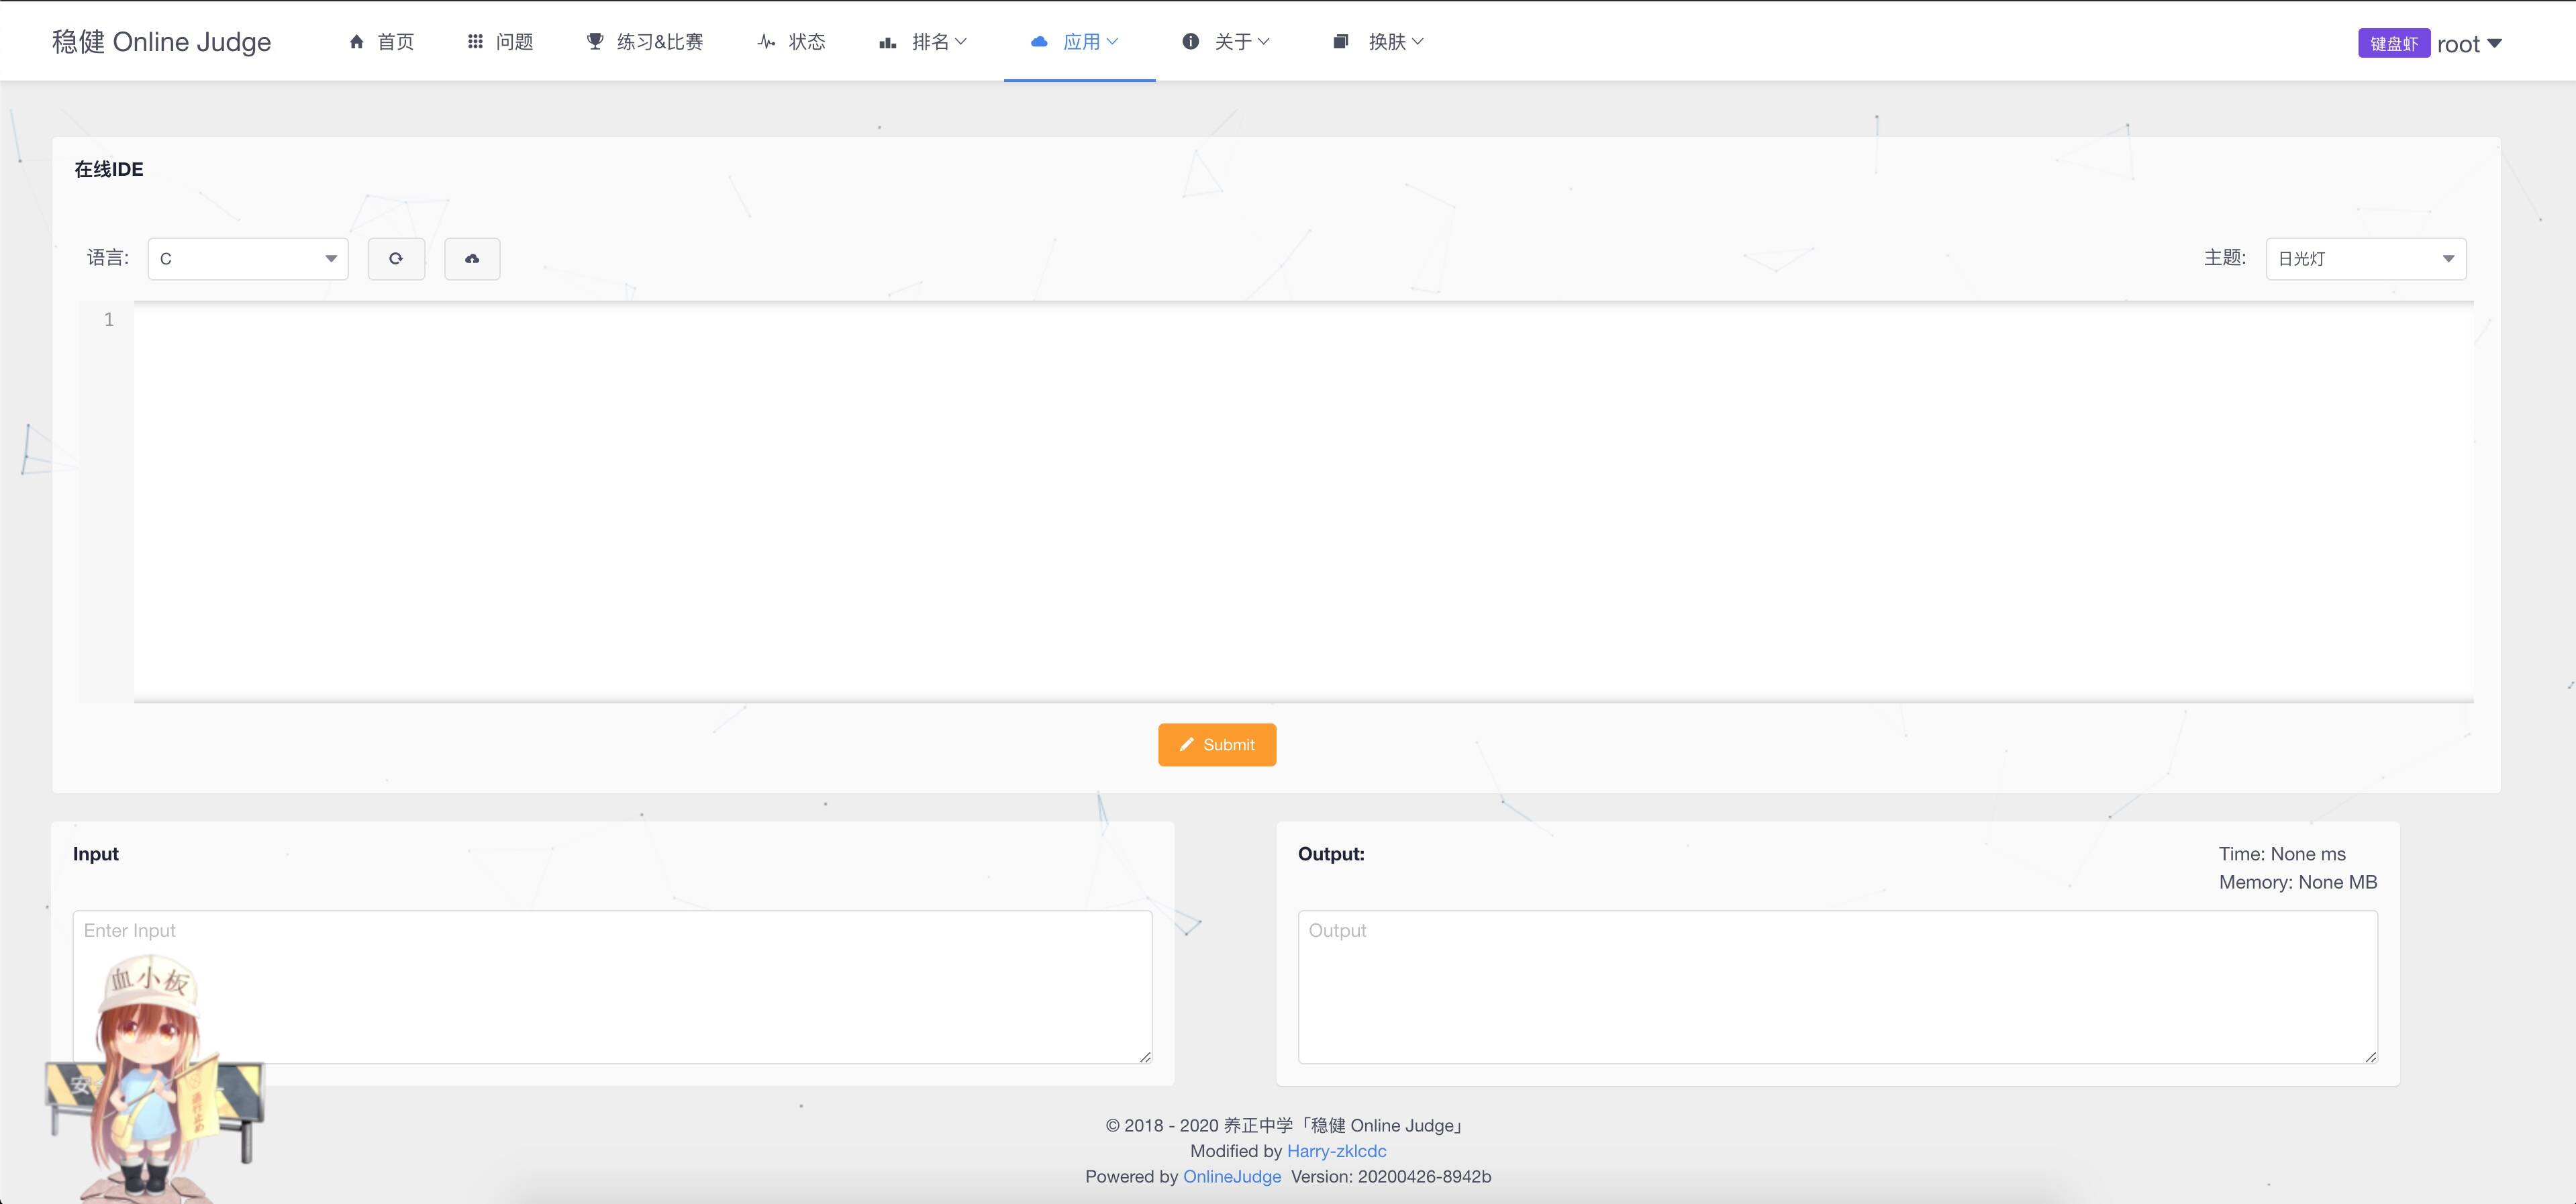The image size is (2576, 1204).
Task: Open the 语言 language dropdown
Action: click(x=248, y=259)
